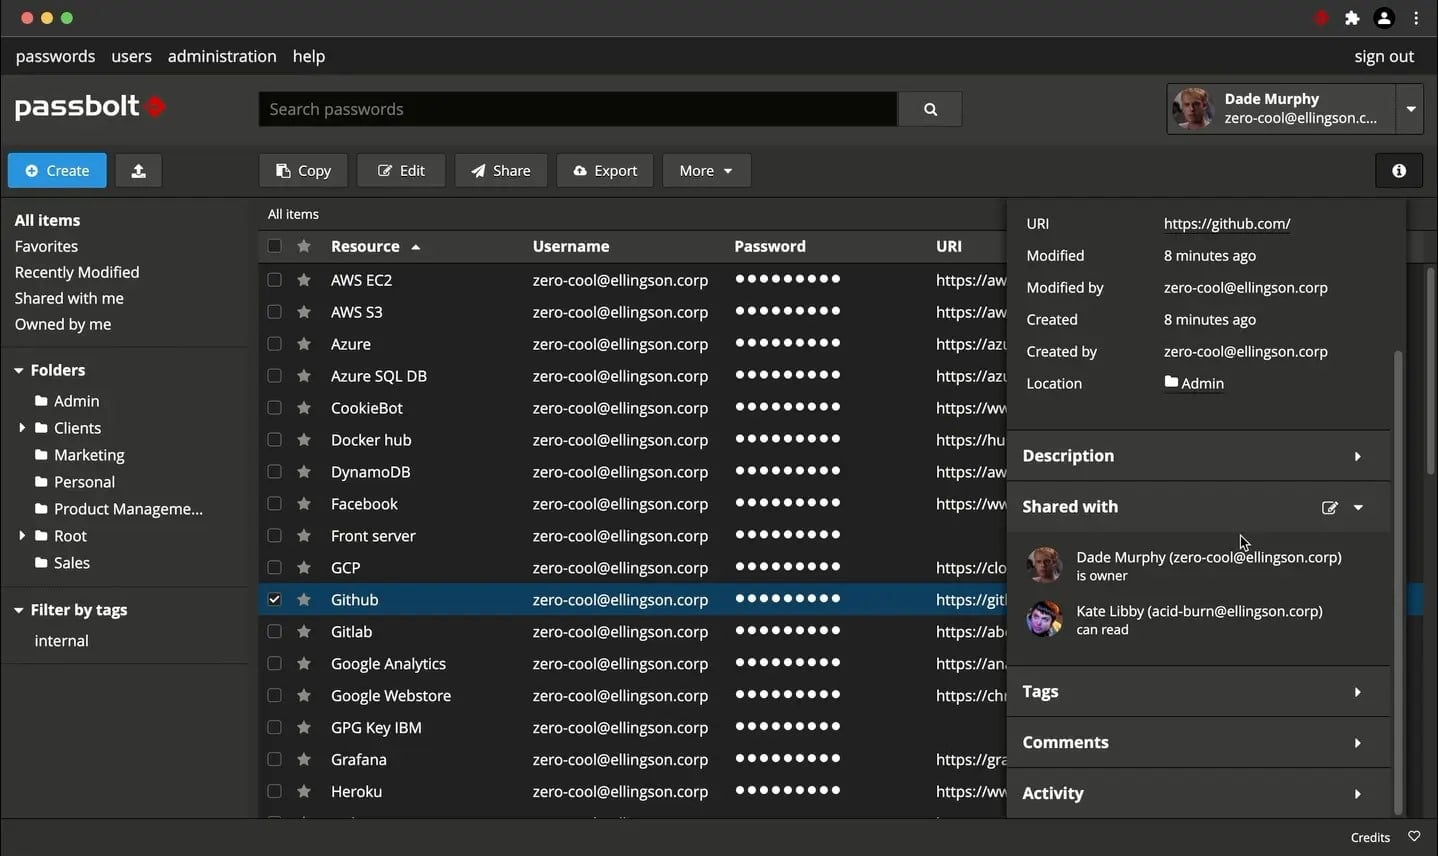This screenshot has width=1438, height=856.
Task: Check the GPG Key IBM checkbox
Action: click(274, 728)
